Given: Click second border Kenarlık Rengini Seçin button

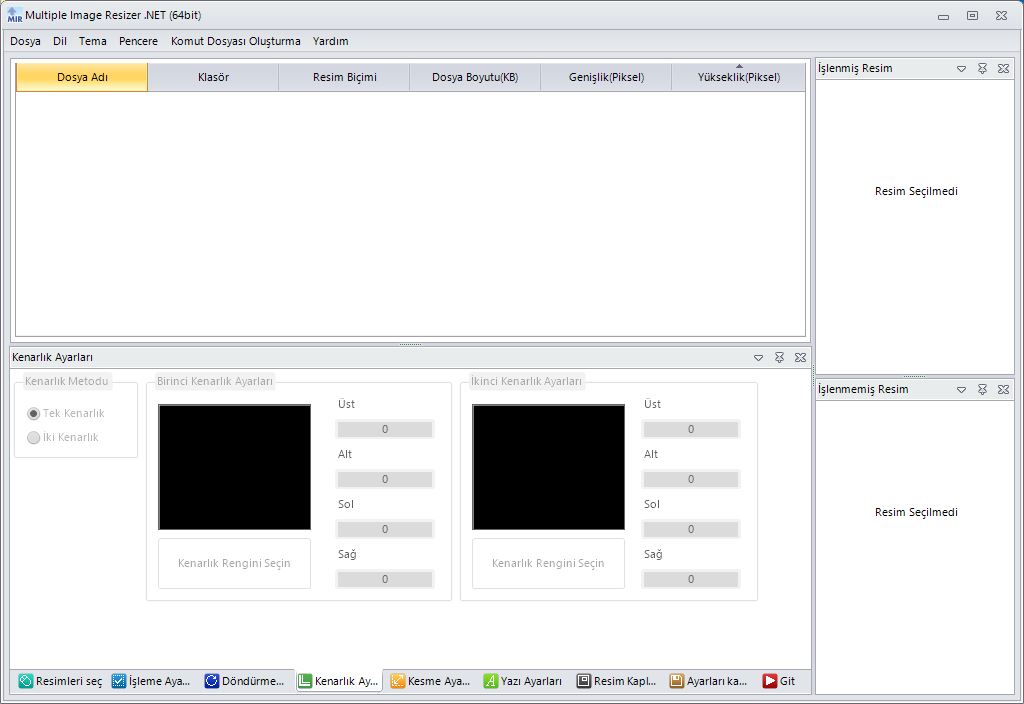Looking at the screenshot, I should pos(549,563).
